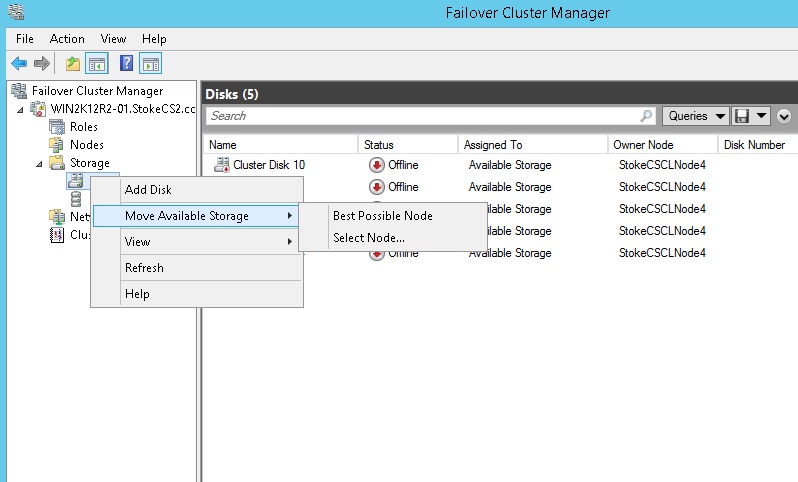Click the blue Back arrow toolbar icon

19,64
